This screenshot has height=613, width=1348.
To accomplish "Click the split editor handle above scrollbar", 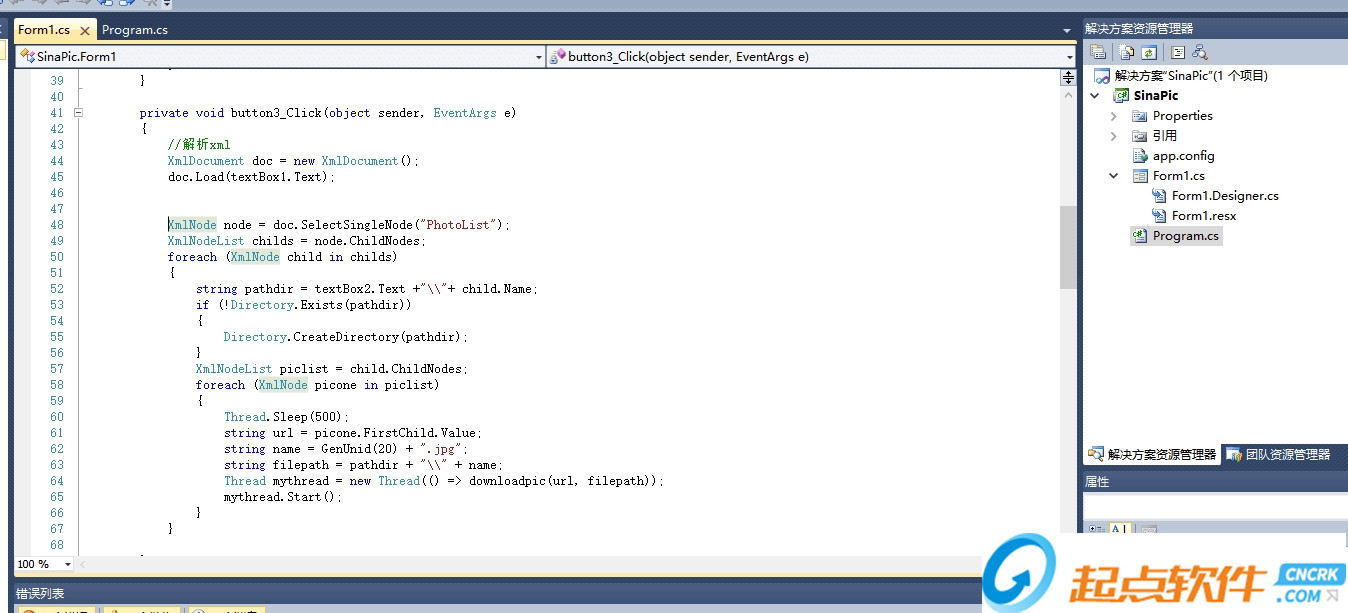I will [x=1068, y=77].
